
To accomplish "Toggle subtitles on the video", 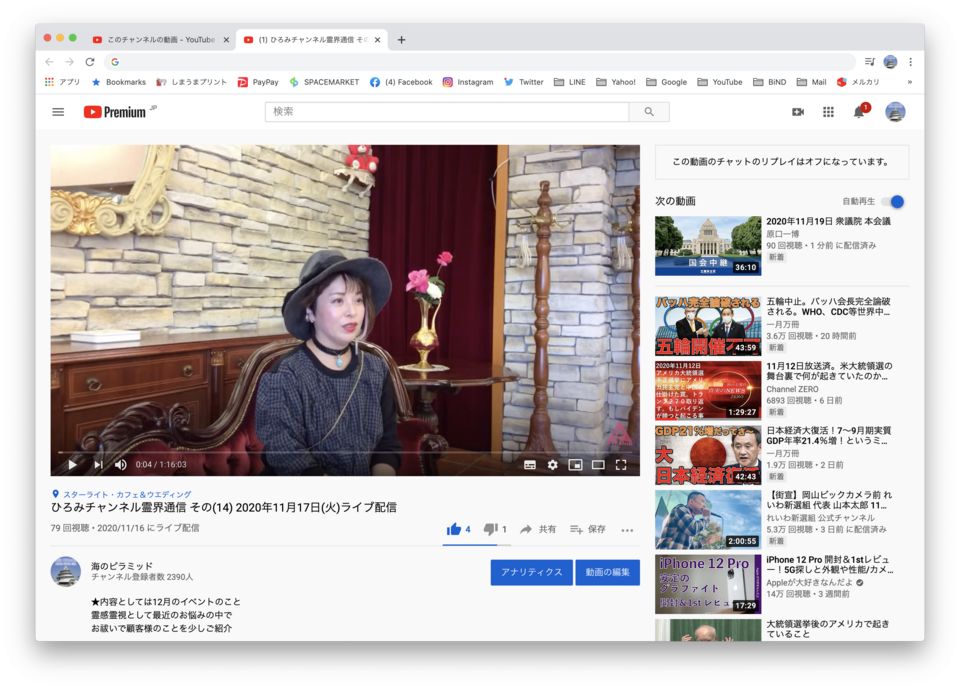I will click(530, 464).
